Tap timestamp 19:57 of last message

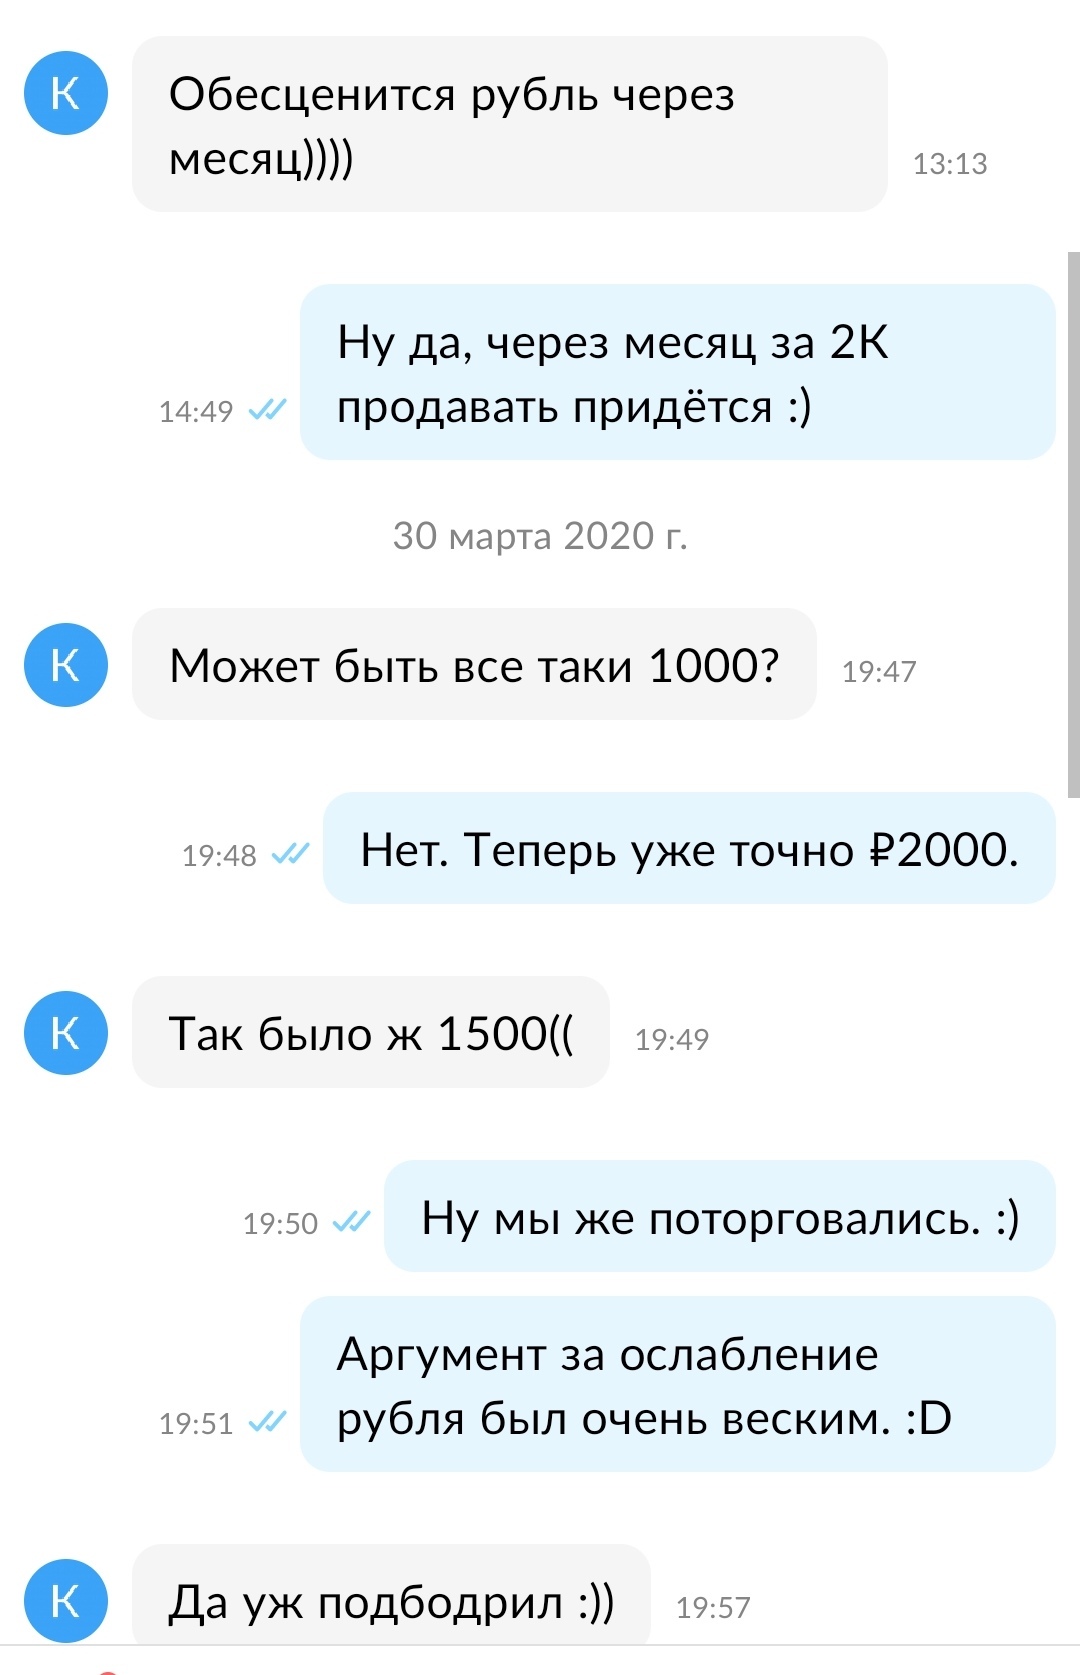click(713, 1607)
